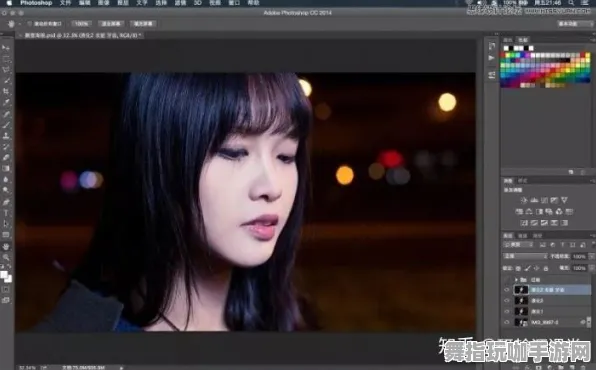Add a Color Balance adjustment
This screenshot has height=370, width=596.
click(529, 212)
